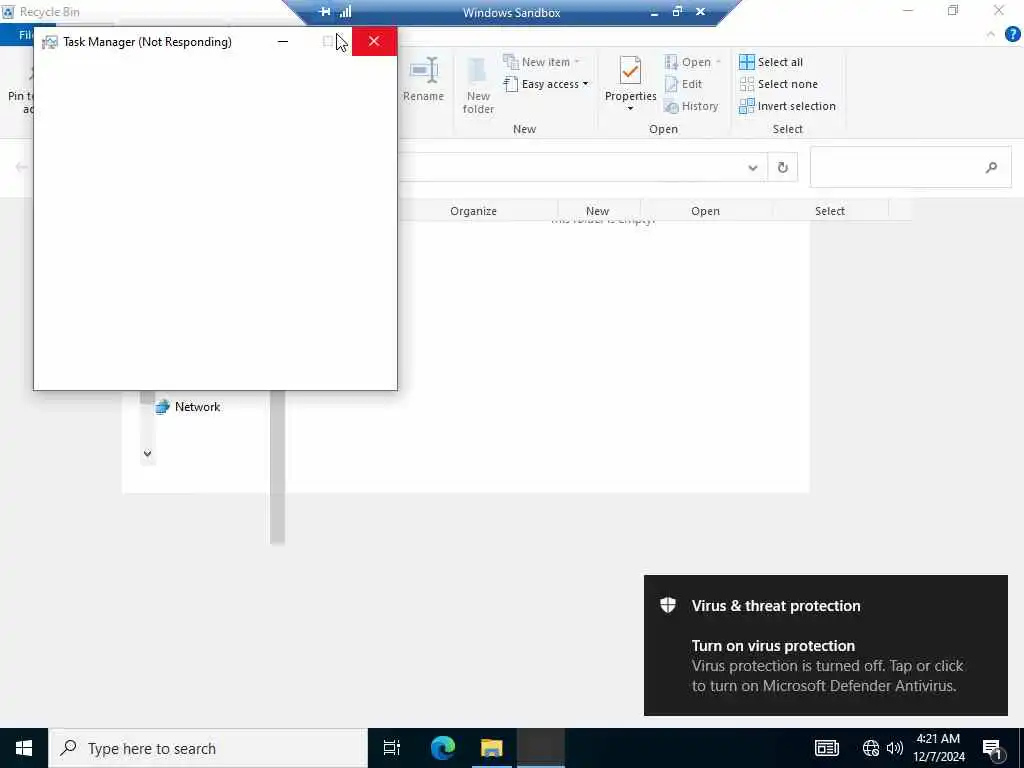Image resolution: width=1024 pixels, height=768 pixels.
Task: Open the network globe tray icon
Action: (x=871, y=748)
